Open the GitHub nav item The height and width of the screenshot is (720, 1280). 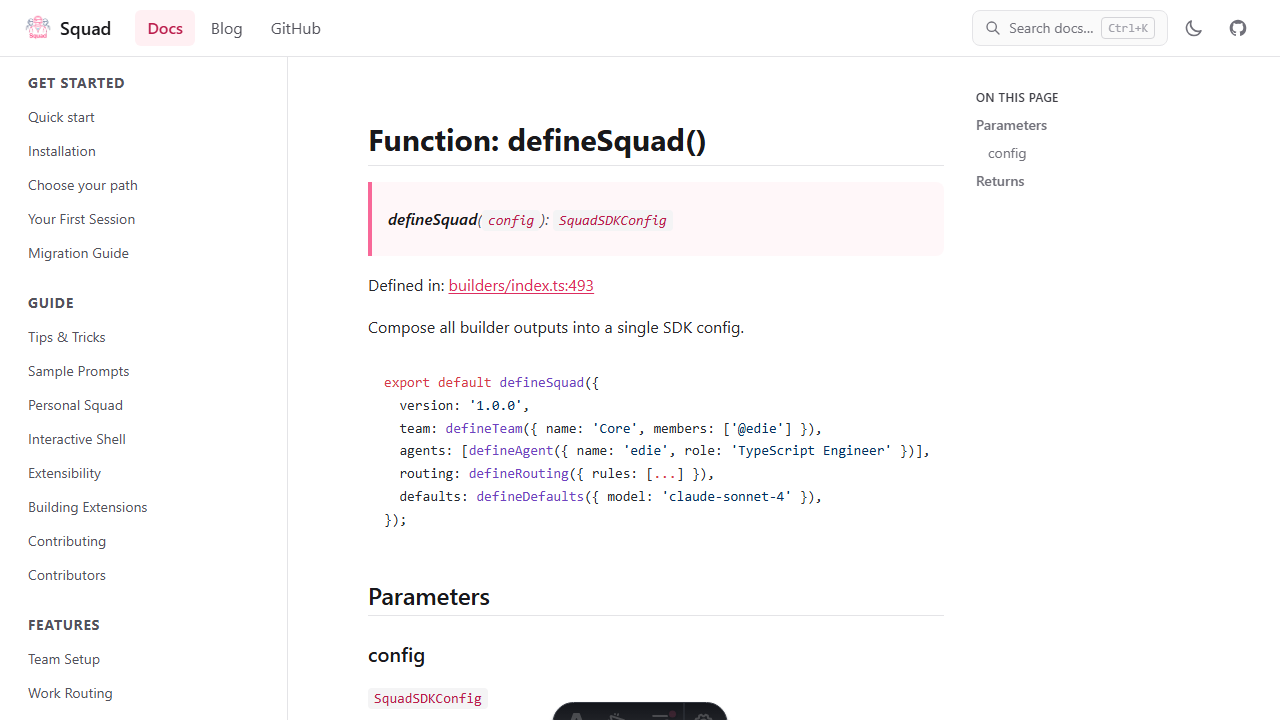296,28
